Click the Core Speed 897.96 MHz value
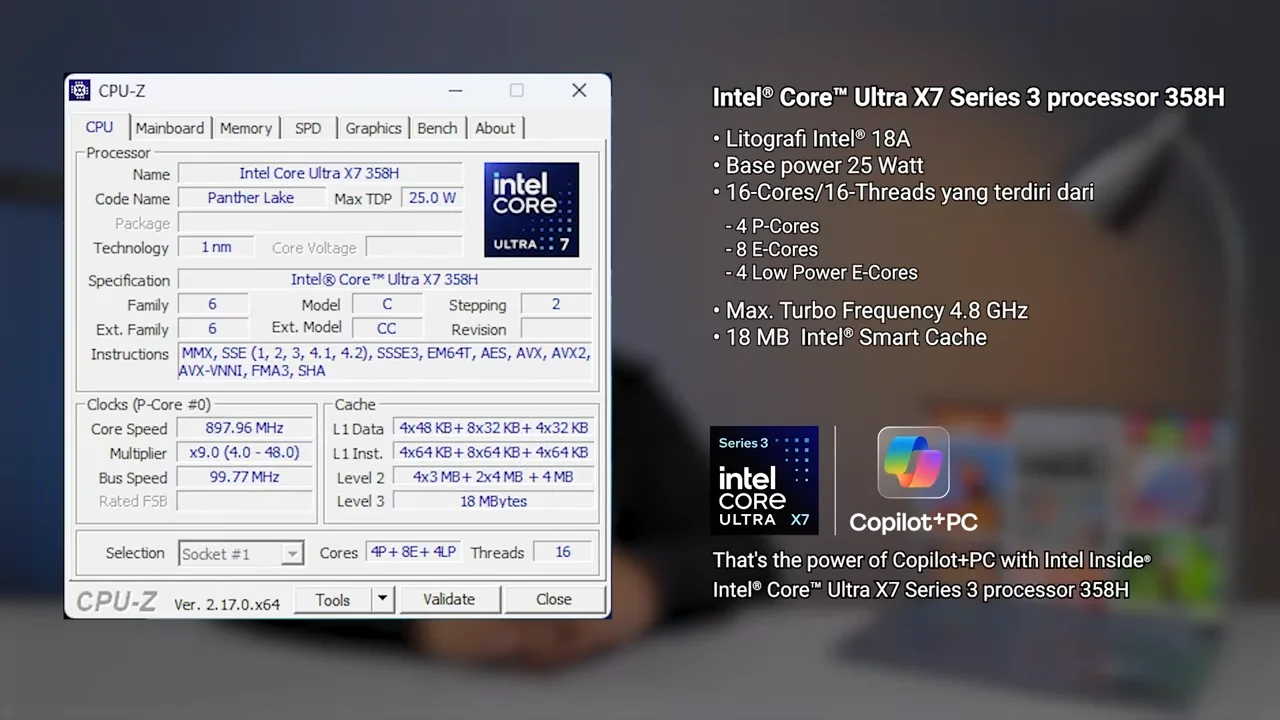 pyautogui.click(x=244, y=428)
